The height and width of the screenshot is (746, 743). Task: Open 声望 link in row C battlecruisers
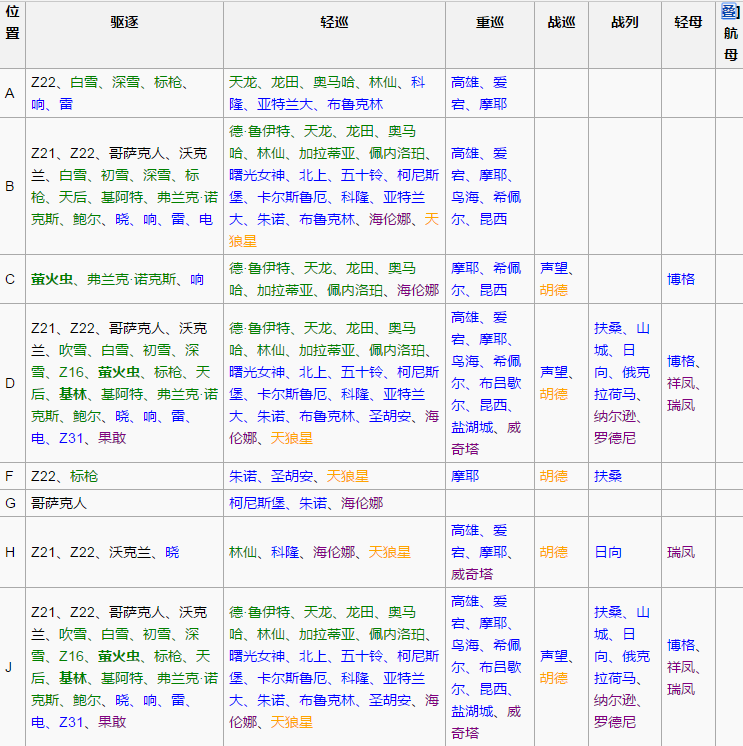554,268
